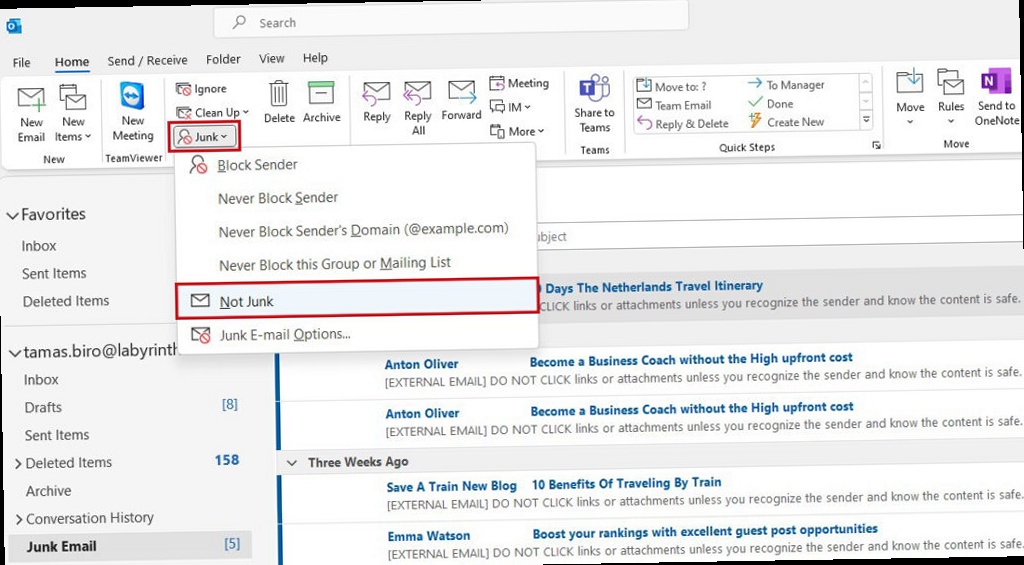Click the Delete icon in ribbon
The image size is (1024, 565).
click(x=279, y=96)
